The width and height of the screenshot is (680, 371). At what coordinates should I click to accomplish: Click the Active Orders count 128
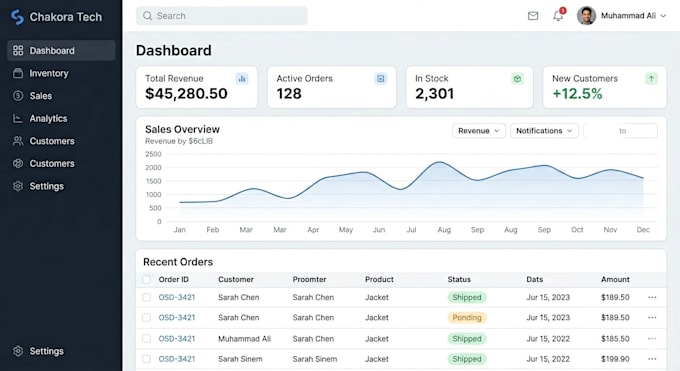tap(289, 94)
